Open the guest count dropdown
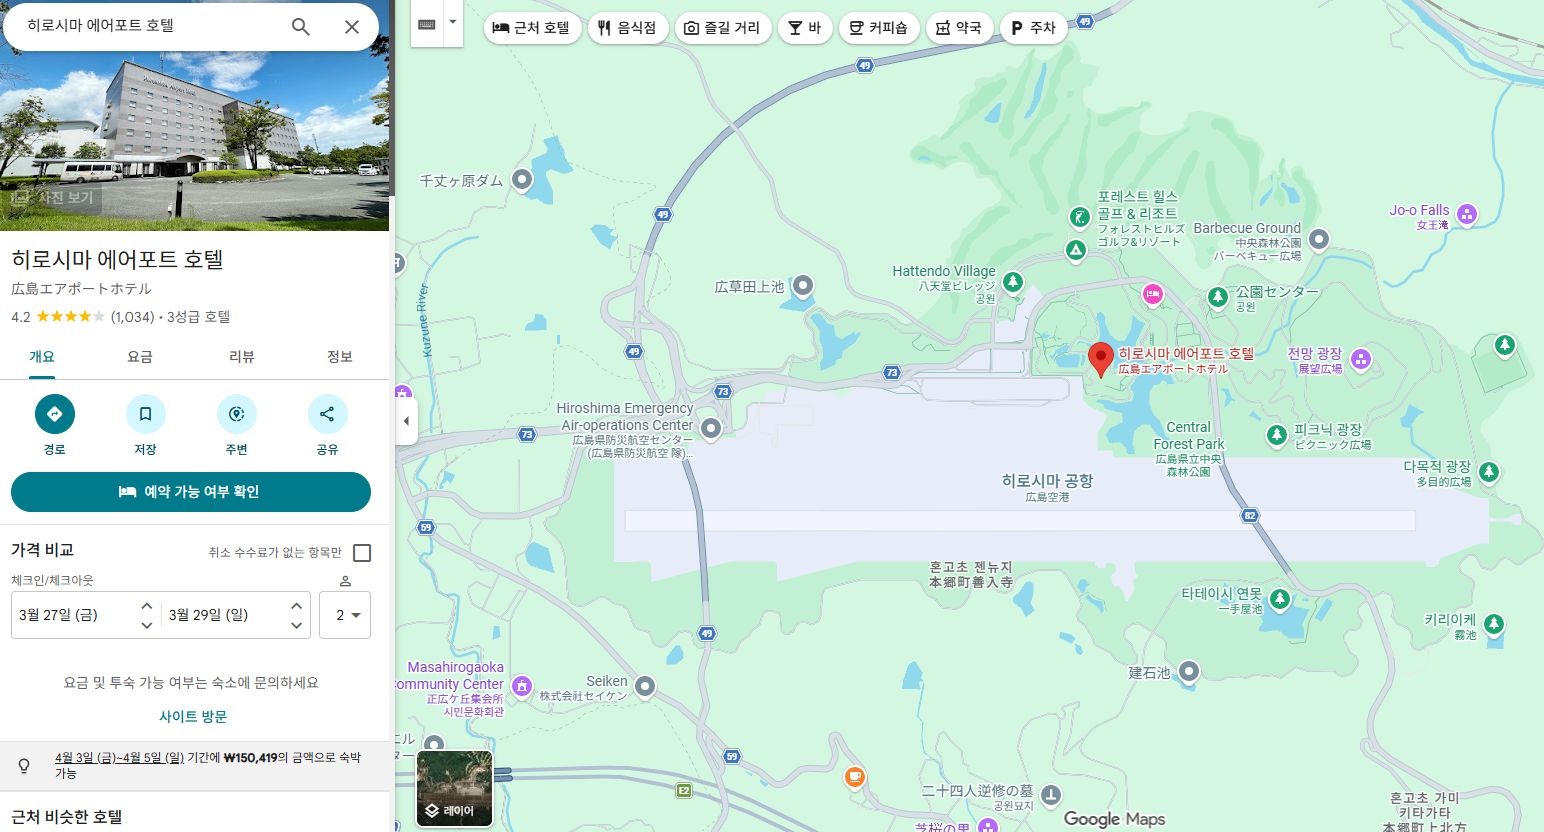Viewport: 1544px width, 832px height. [345, 615]
